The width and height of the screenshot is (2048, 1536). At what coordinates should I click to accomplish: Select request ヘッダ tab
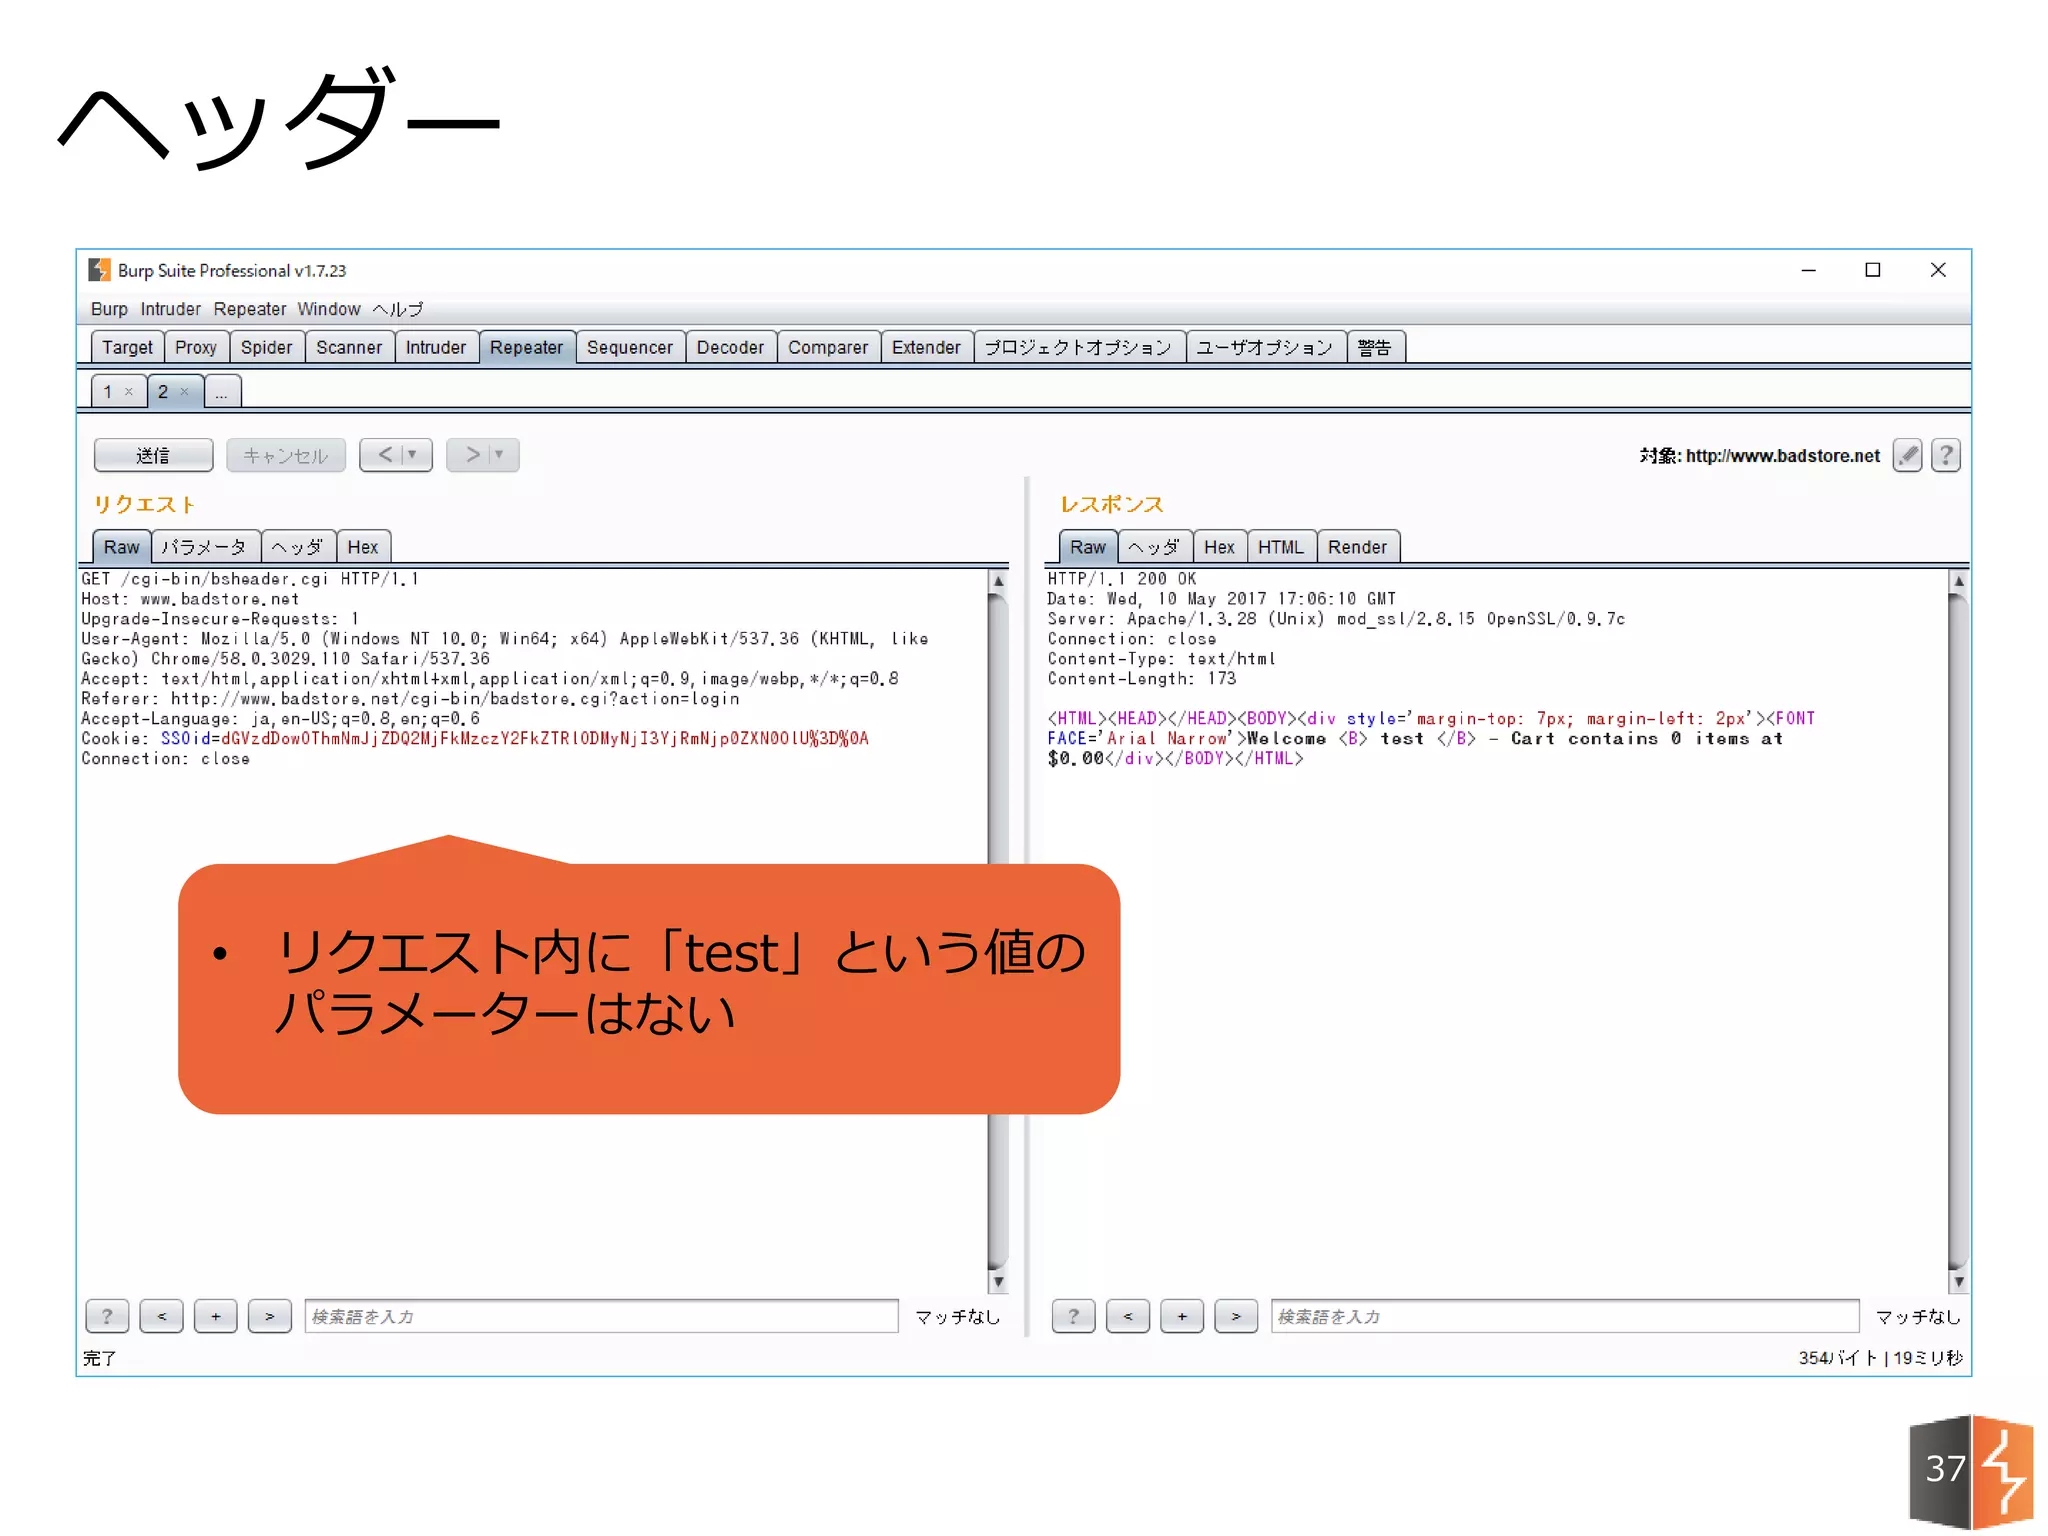pos(298,547)
